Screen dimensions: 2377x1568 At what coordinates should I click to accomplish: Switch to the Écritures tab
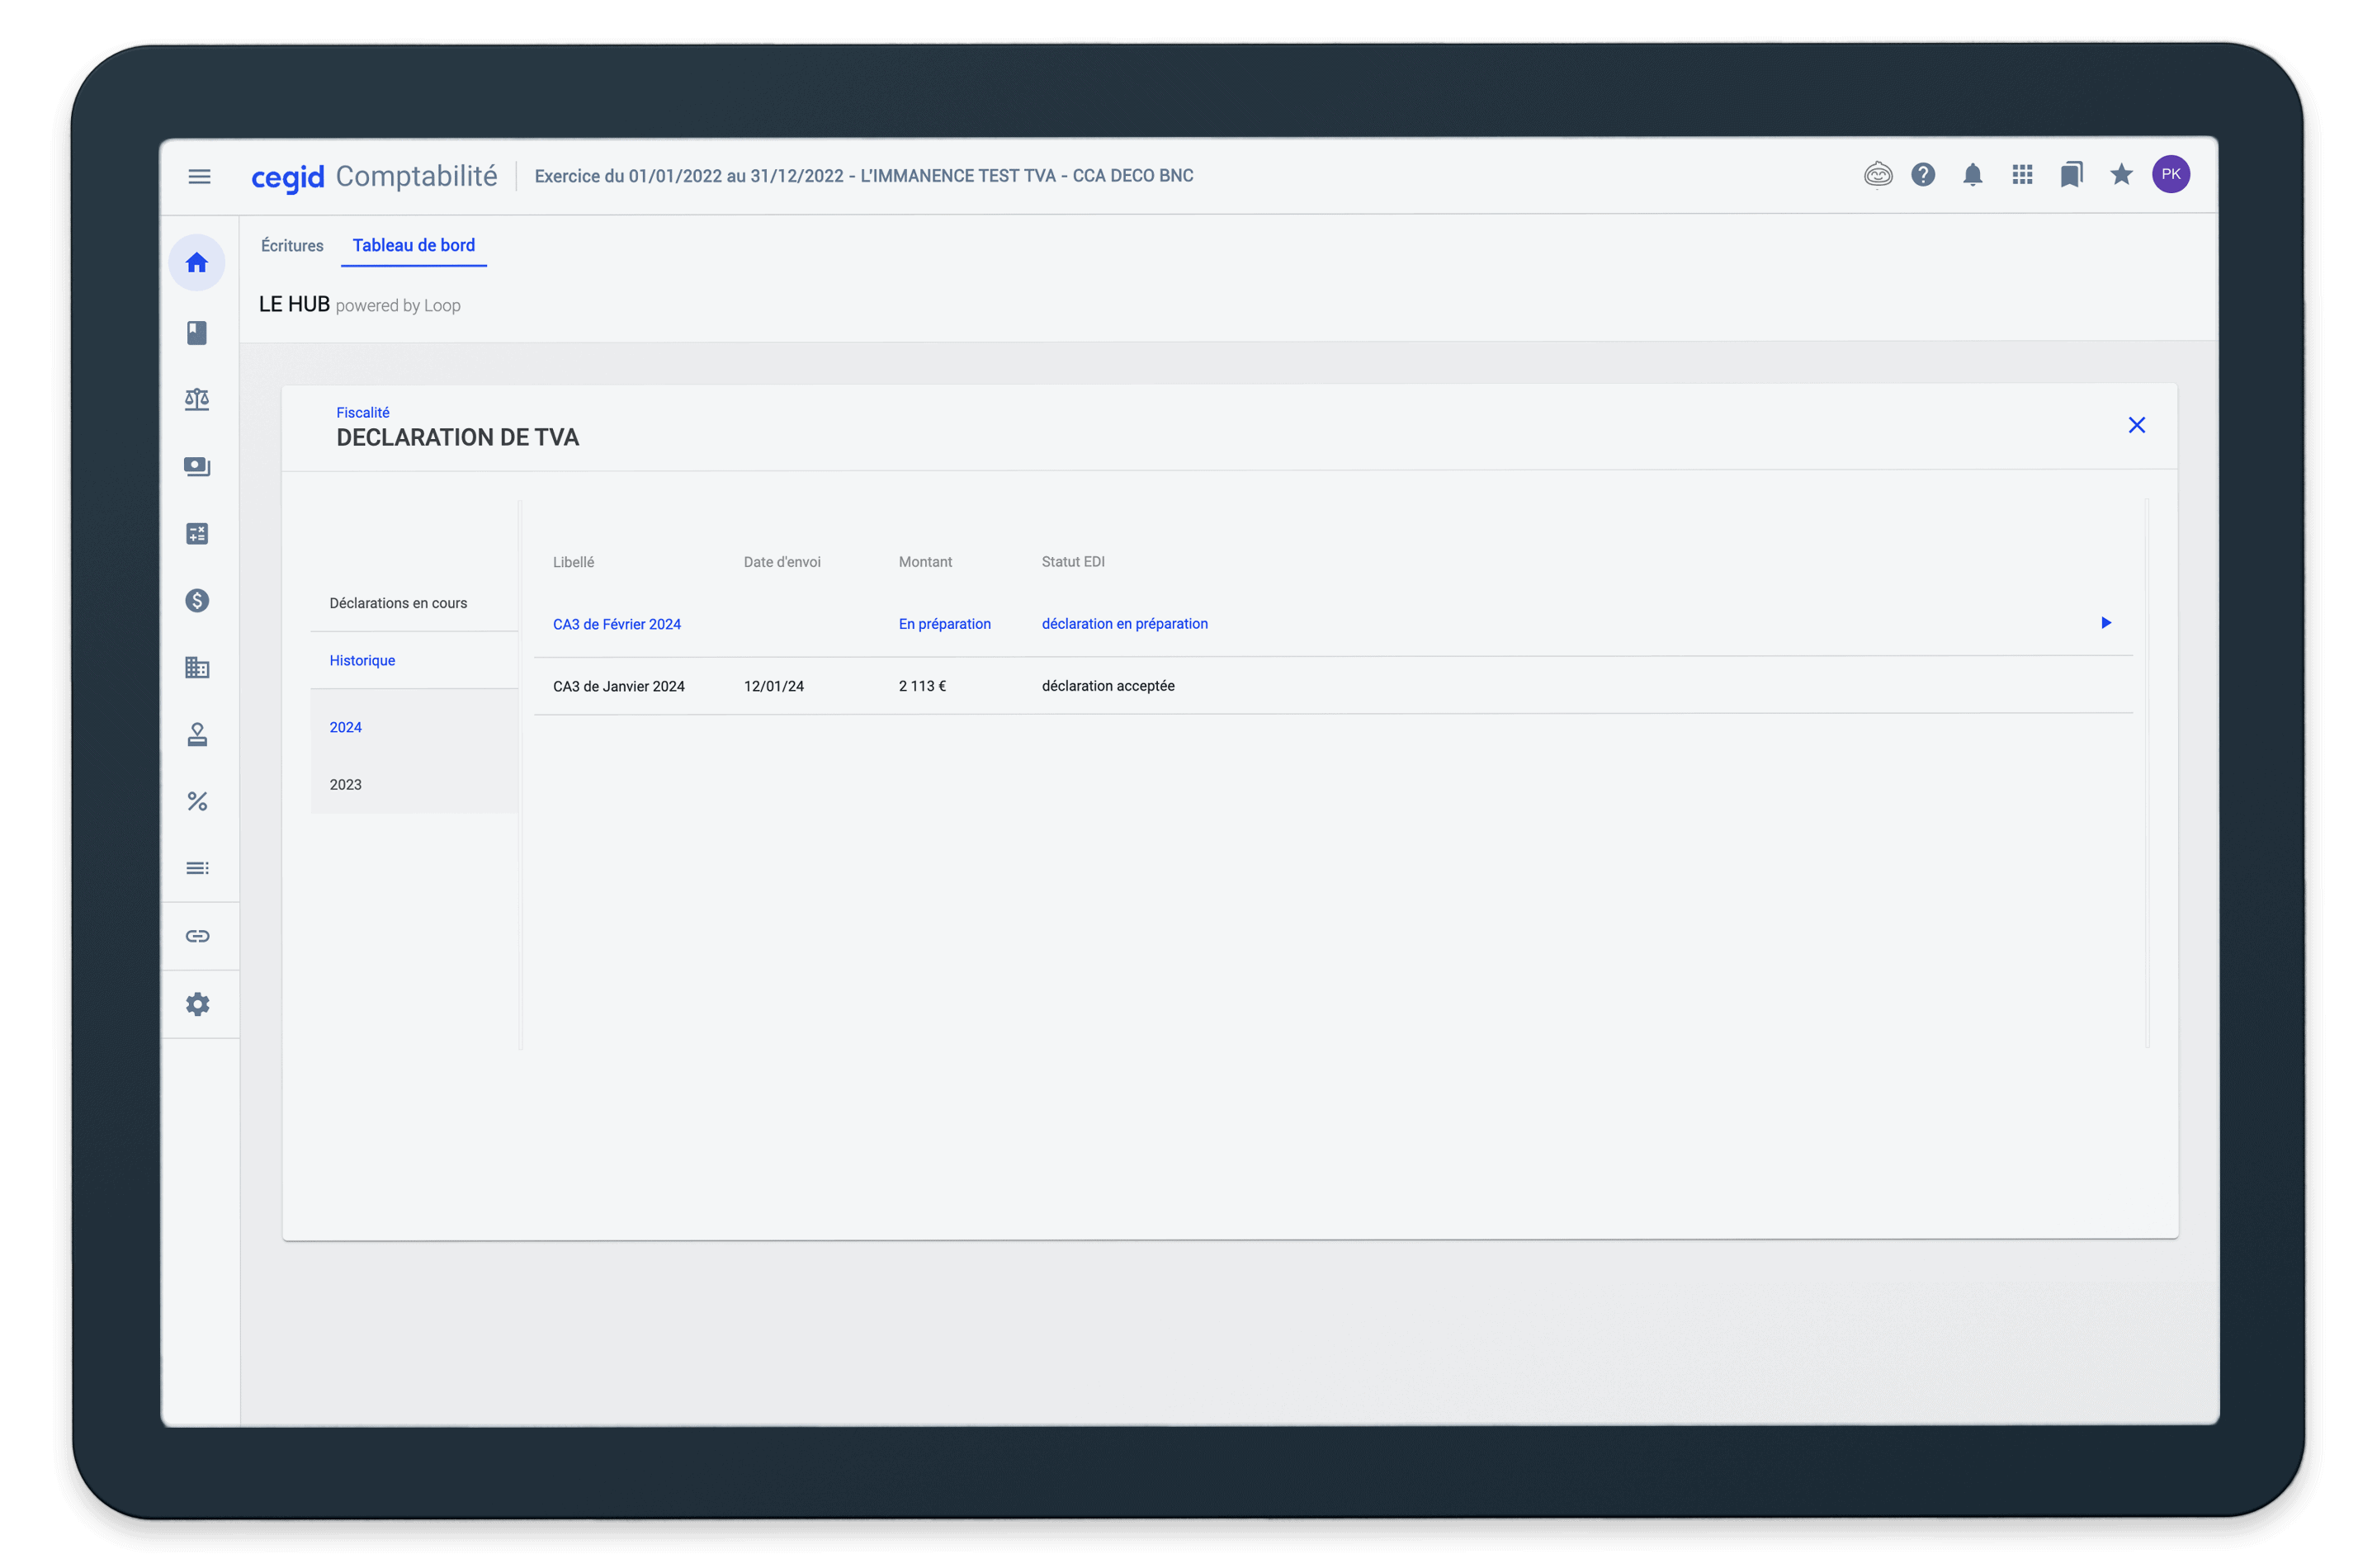click(x=292, y=246)
